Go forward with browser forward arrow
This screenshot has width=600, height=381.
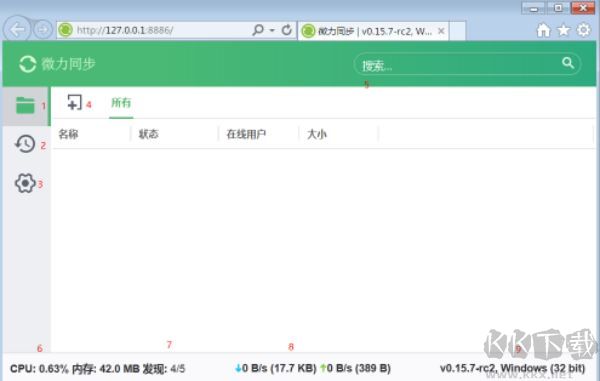(42, 29)
